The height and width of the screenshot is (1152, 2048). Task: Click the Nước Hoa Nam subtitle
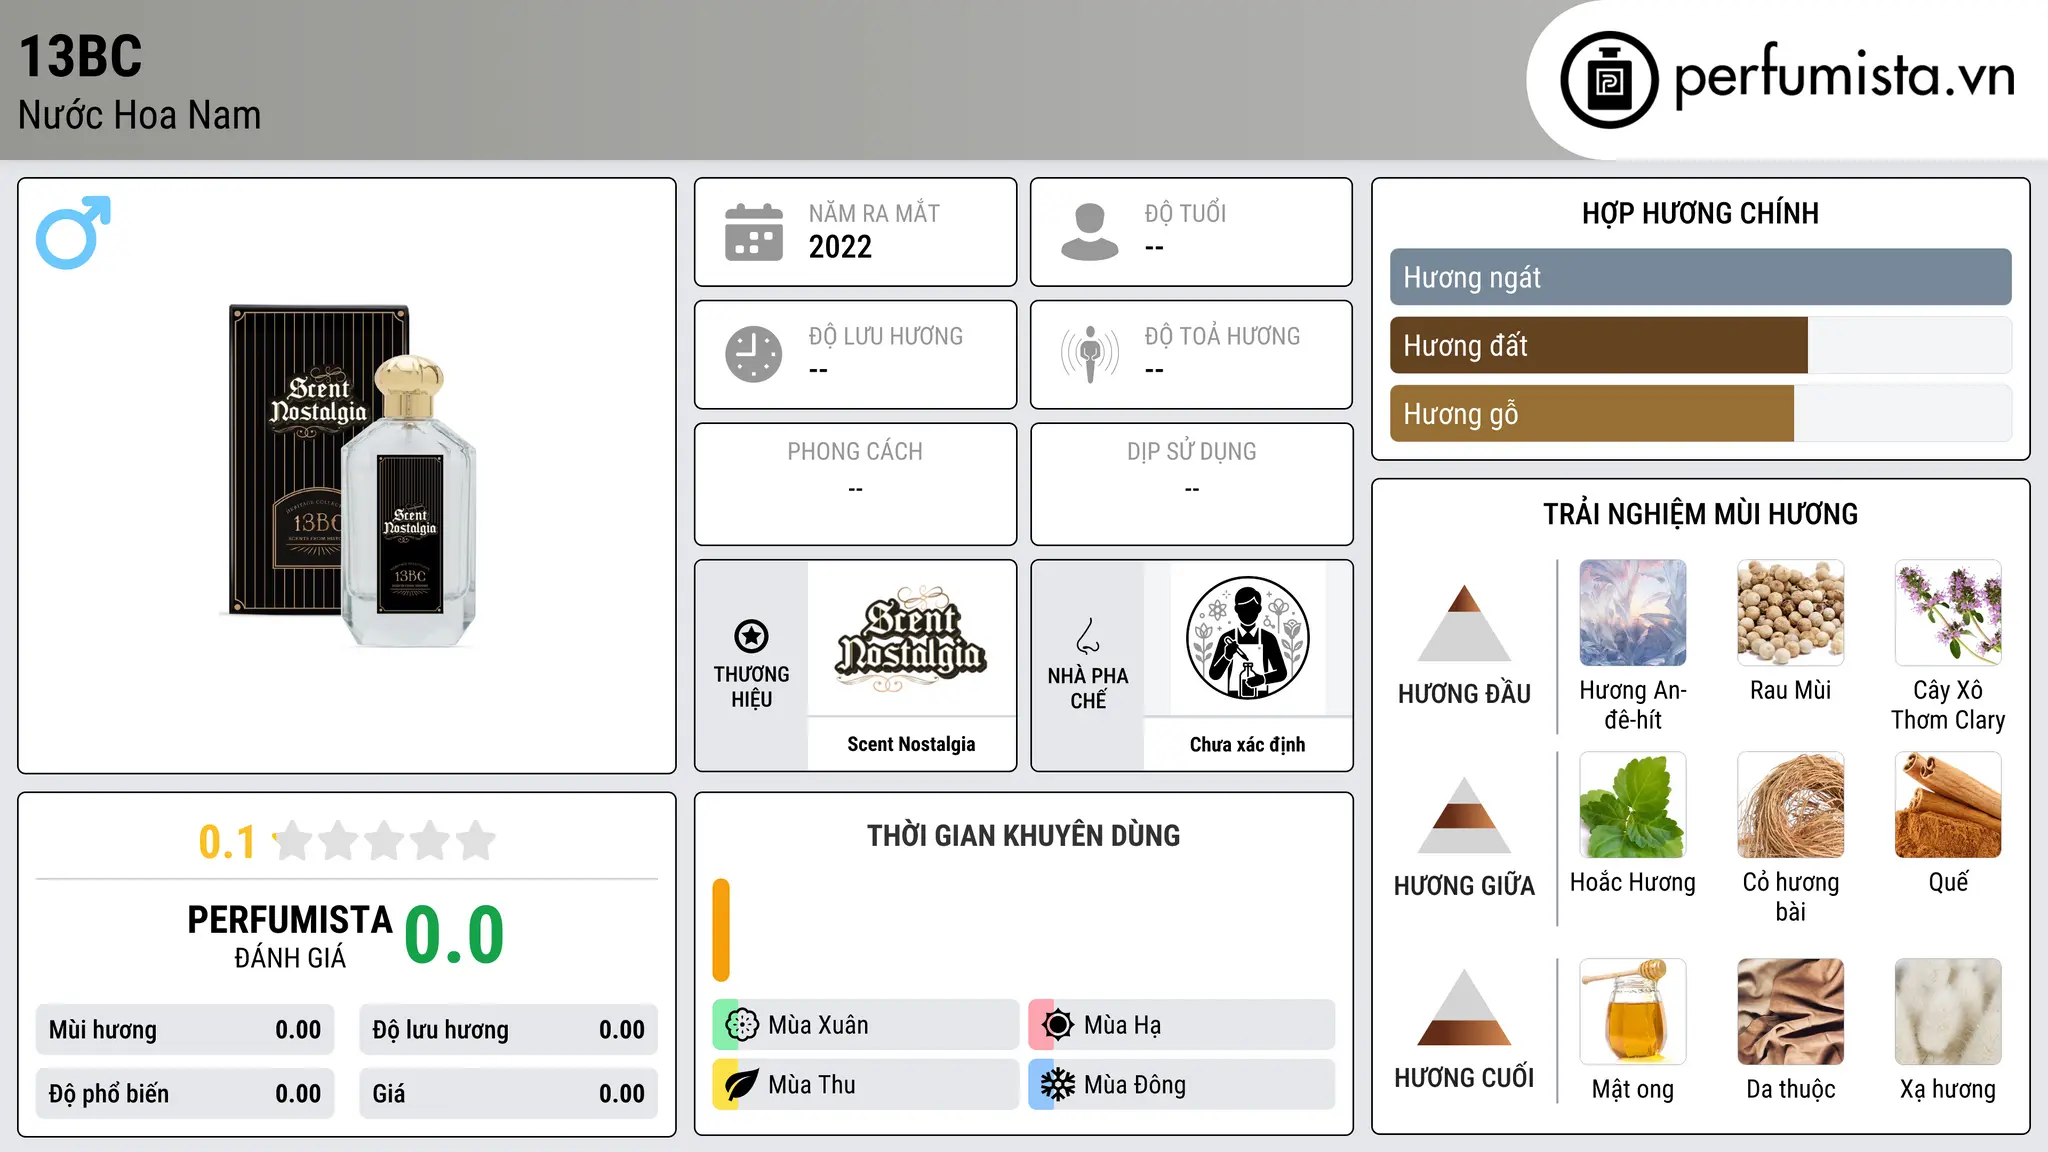pyautogui.click(x=140, y=115)
